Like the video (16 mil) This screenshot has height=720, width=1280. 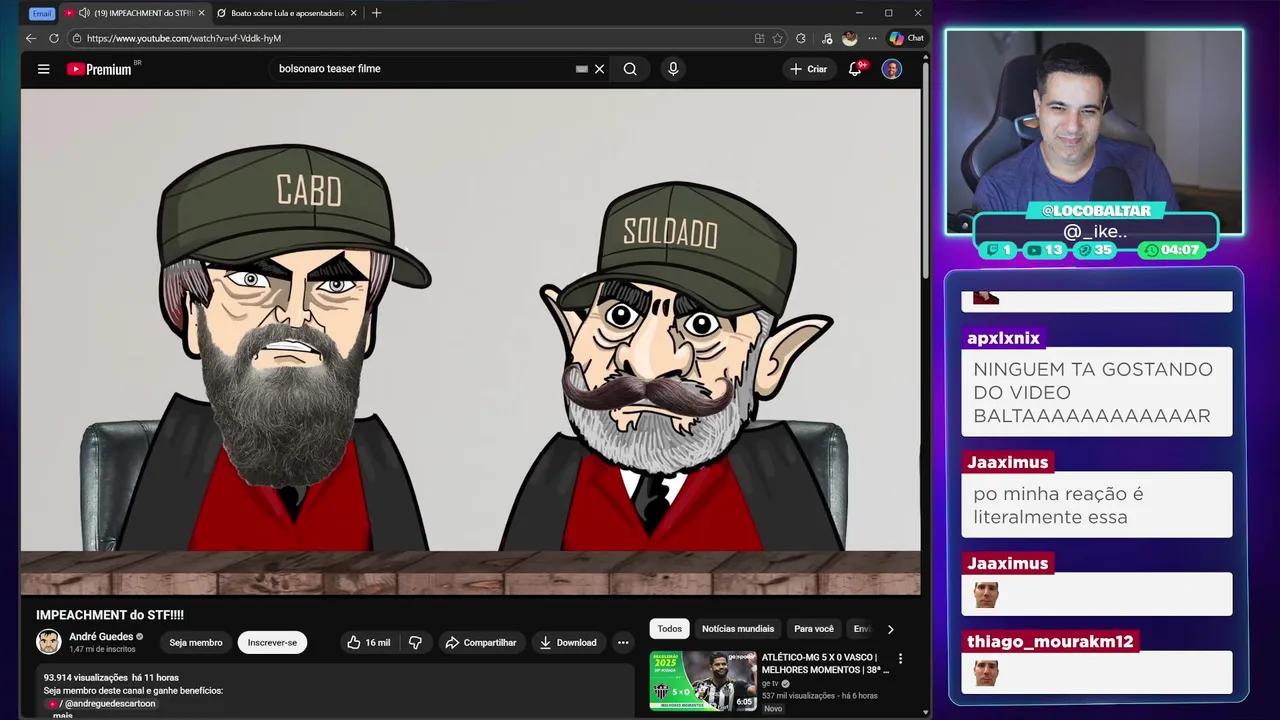(368, 642)
